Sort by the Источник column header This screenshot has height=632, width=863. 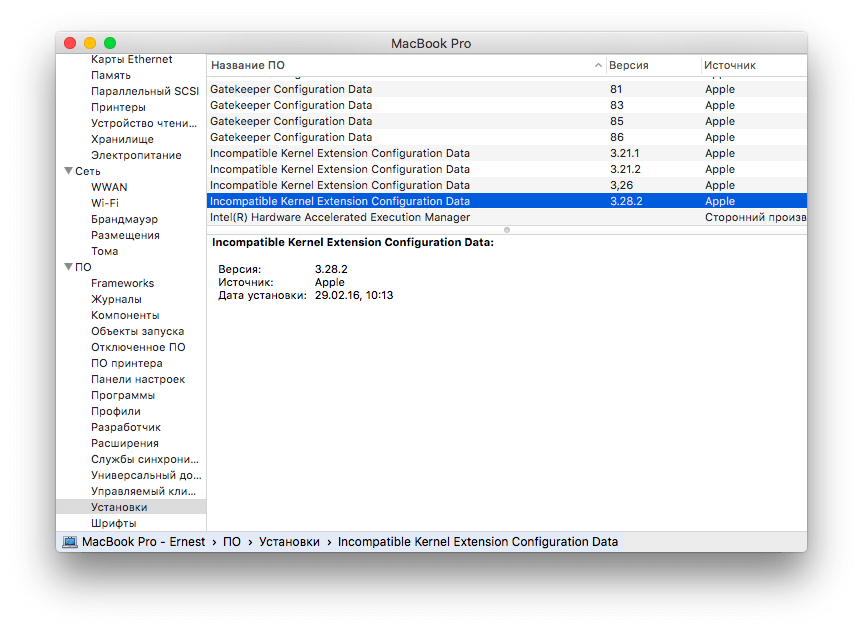(x=754, y=65)
